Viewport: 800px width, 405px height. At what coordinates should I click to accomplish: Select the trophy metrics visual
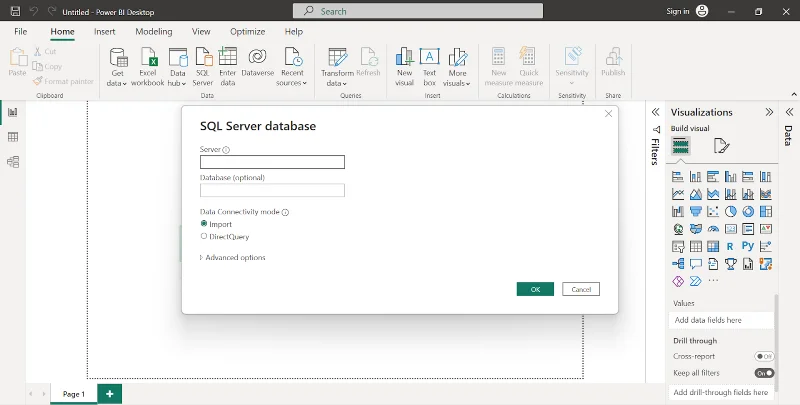[x=731, y=264]
